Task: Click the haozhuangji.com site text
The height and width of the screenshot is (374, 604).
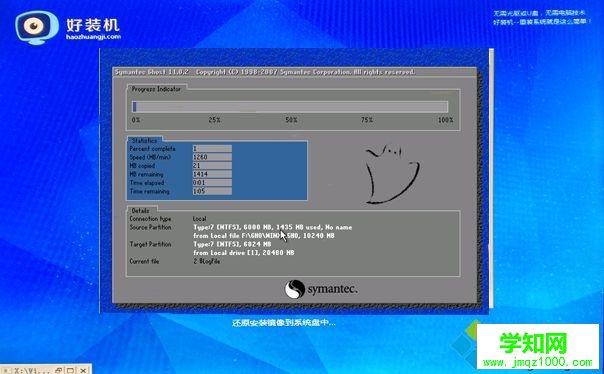Action: point(94,37)
